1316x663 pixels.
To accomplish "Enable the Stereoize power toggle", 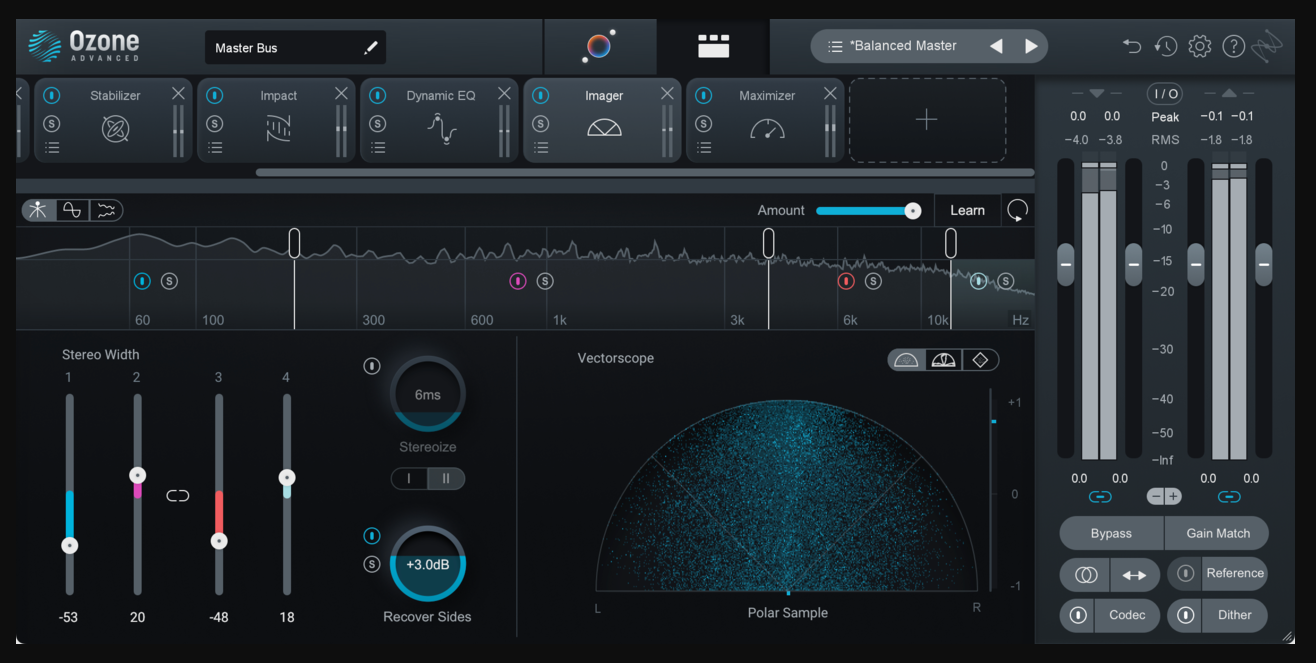I will click(x=372, y=366).
